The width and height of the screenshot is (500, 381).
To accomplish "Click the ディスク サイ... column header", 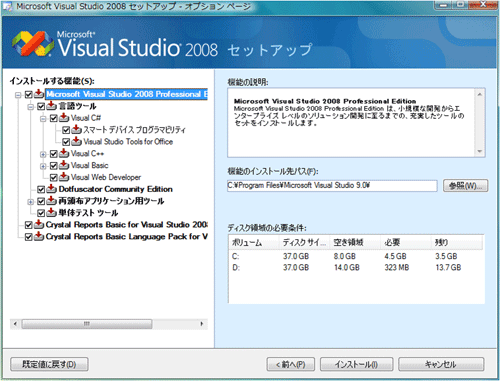I will click(304, 242).
